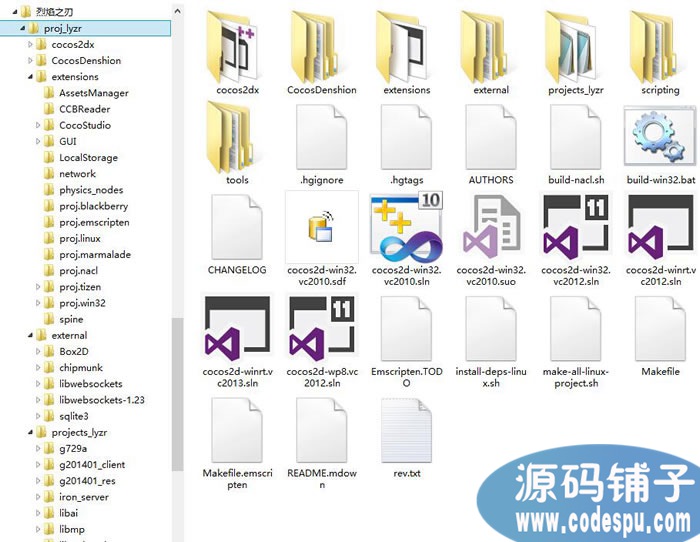Screen dimensions: 700x542
Task: Open the CocosDenshion folder icon
Action: pyautogui.click(x=317, y=47)
